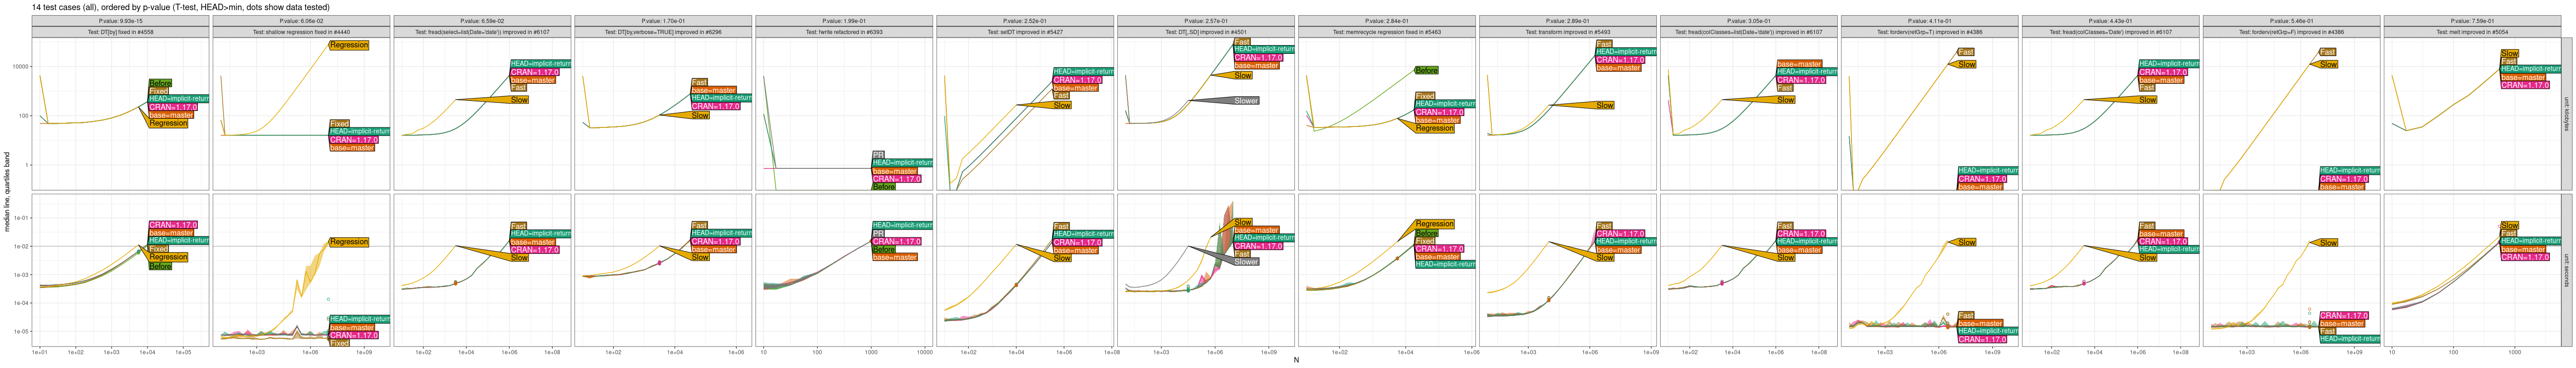Screen dimensions: 2576x368
Task: Click the 'Test: shallow regression fixed in #4440' header
Action: click(301, 32)
